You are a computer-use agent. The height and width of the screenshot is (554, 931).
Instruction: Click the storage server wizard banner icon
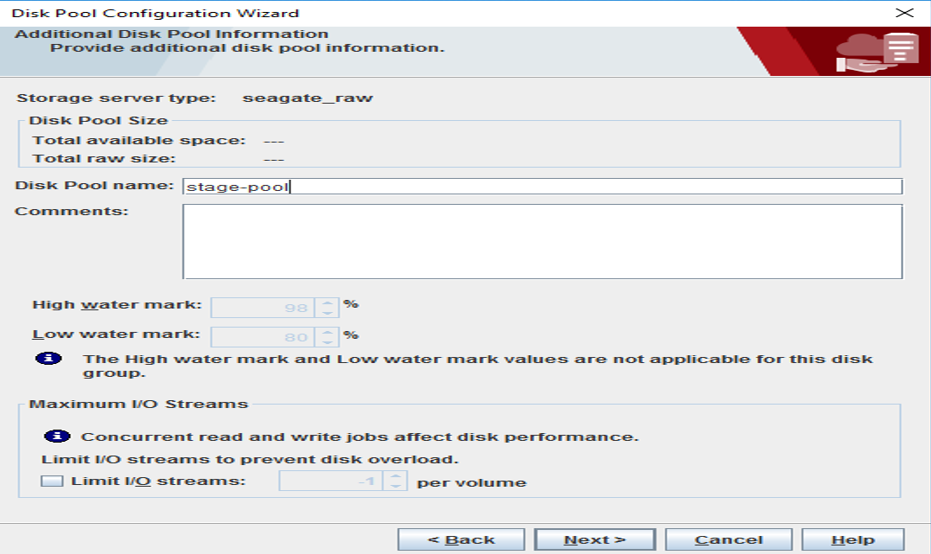click(878, 52)
